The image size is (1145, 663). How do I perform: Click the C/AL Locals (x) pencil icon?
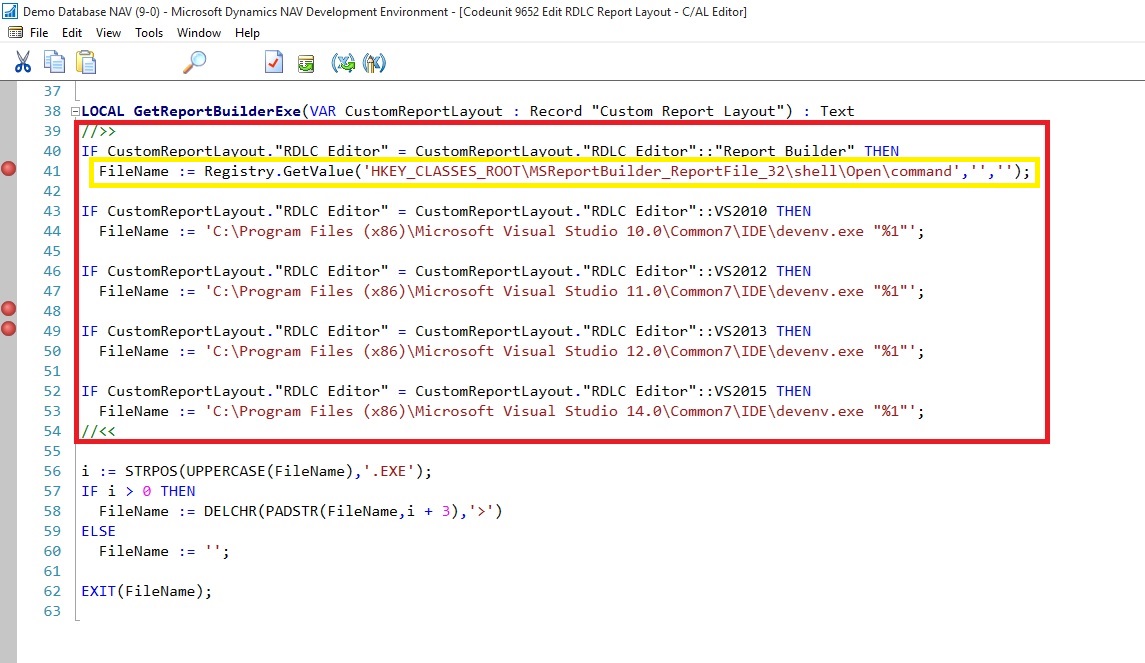pos(374,63)
